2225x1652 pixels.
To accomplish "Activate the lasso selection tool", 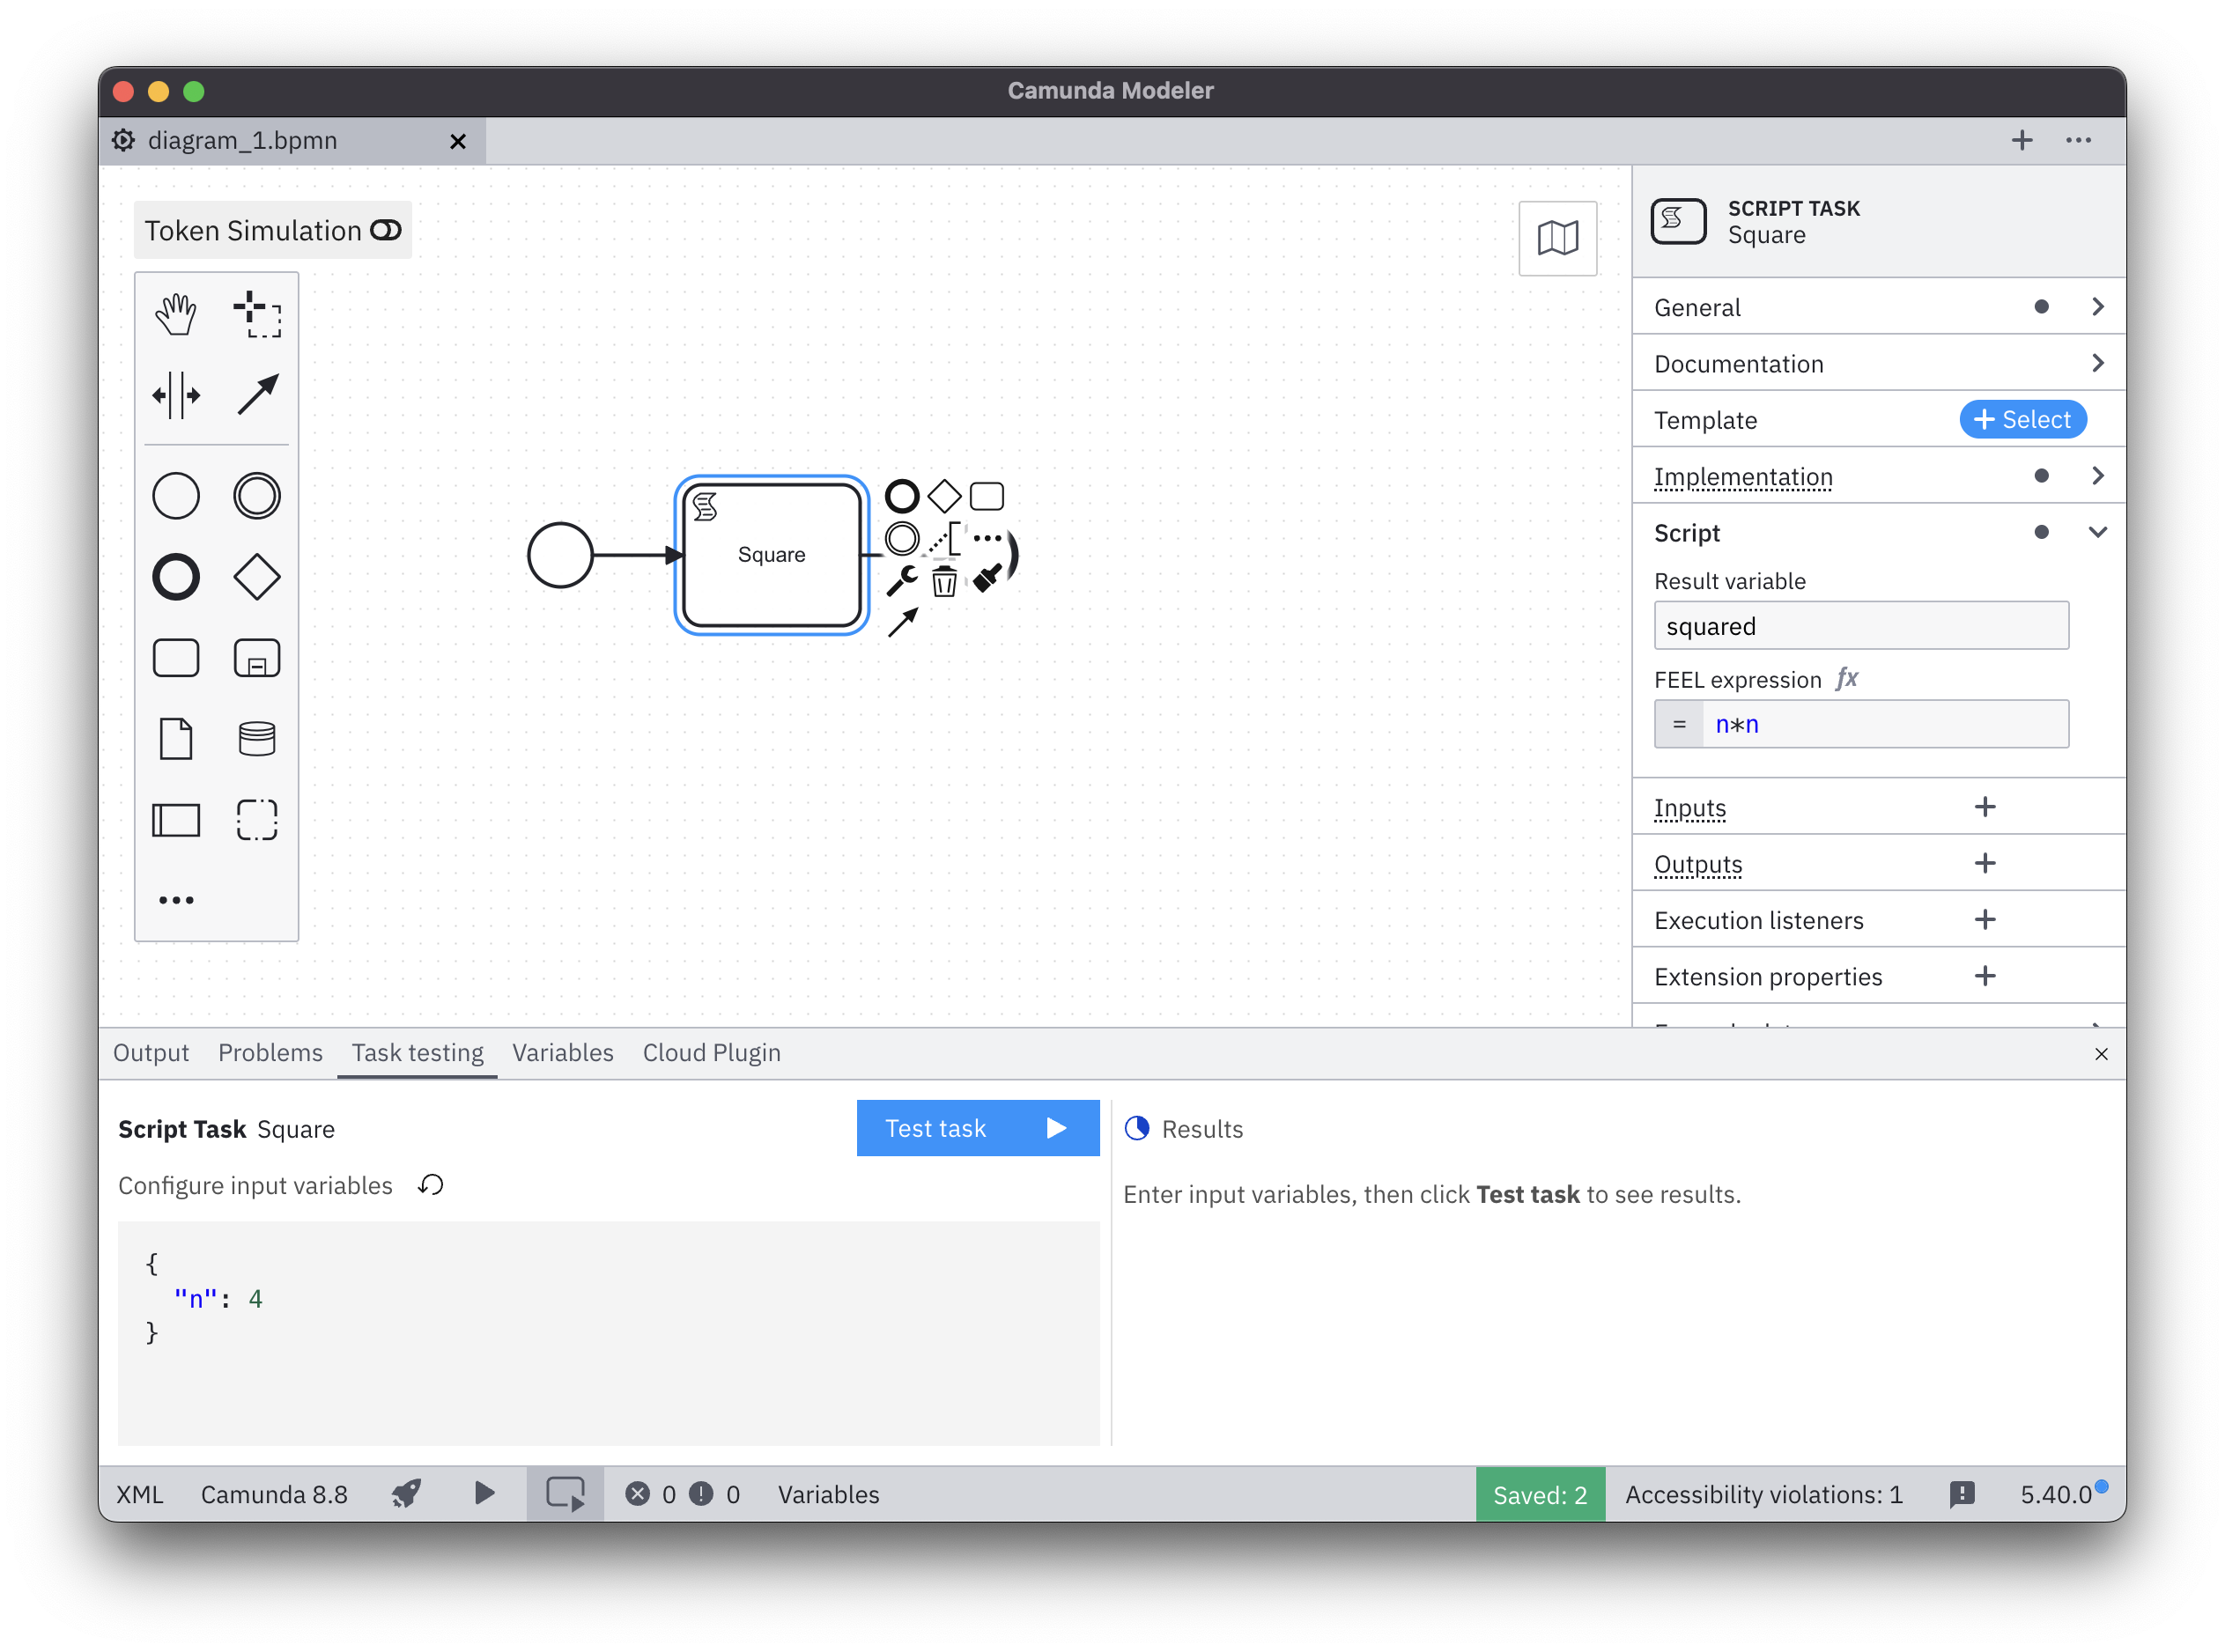I will 257,314.
